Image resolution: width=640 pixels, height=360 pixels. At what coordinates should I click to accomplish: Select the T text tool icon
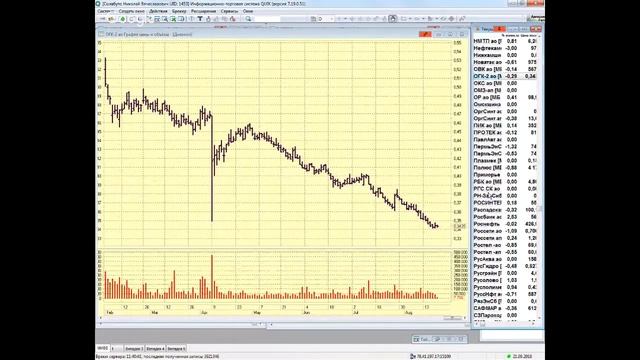[x=200, y=19]
